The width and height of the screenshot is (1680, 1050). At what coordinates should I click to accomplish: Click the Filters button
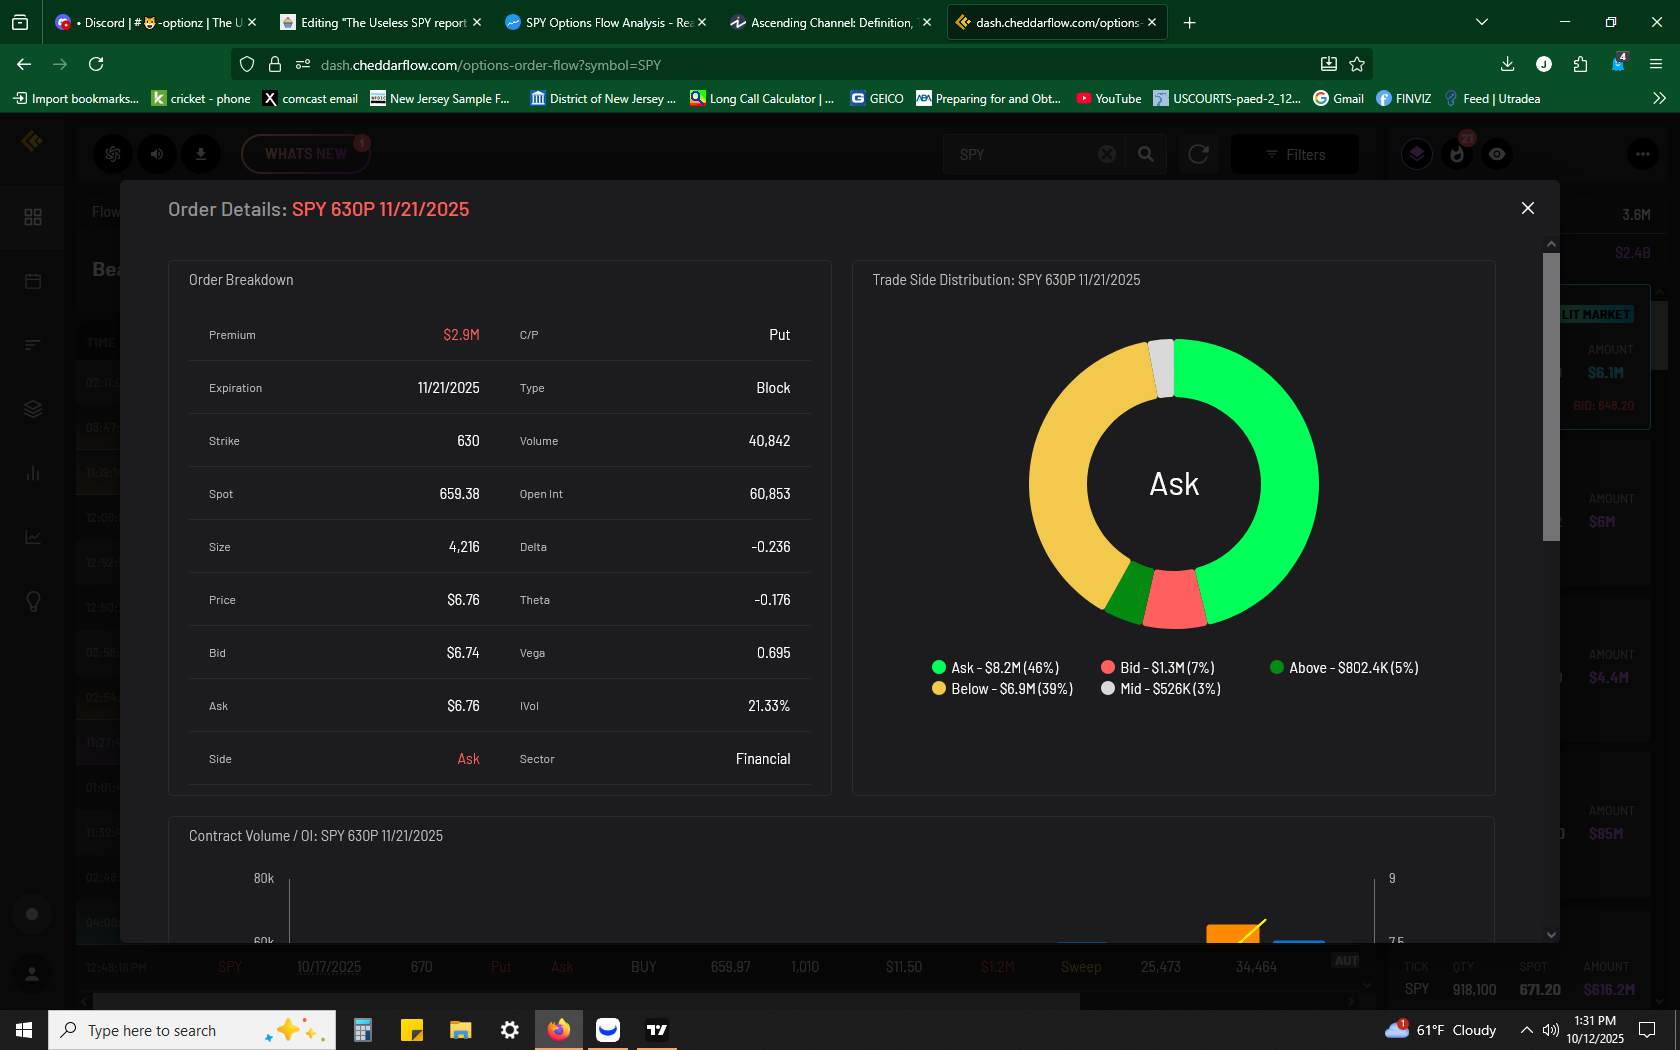(1295, 154)
